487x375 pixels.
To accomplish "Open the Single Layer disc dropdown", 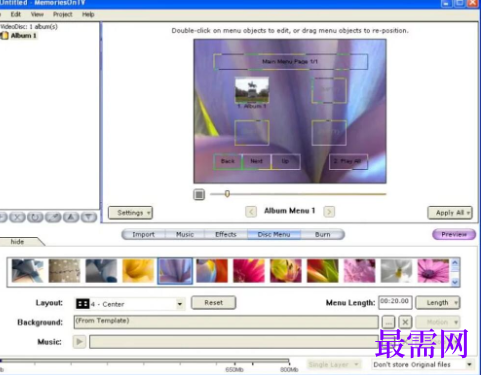I will (334, 365).
